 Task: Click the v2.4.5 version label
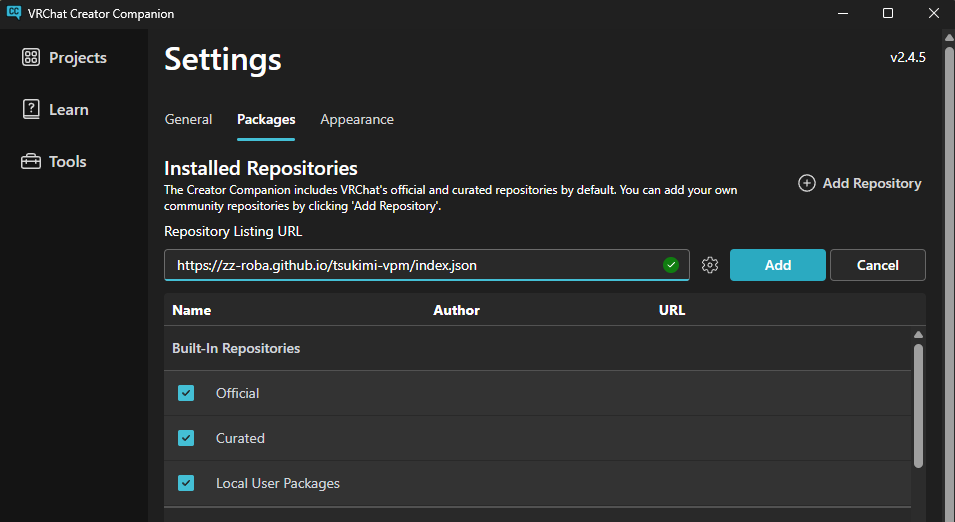coord(907,57)
